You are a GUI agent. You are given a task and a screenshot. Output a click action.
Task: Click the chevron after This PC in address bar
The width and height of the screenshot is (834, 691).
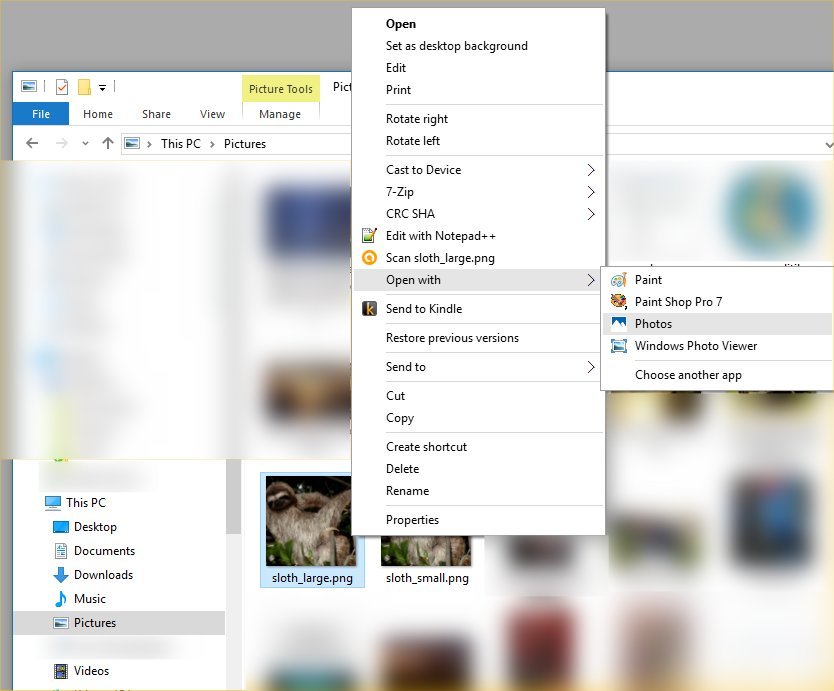(x=212, y=144)
